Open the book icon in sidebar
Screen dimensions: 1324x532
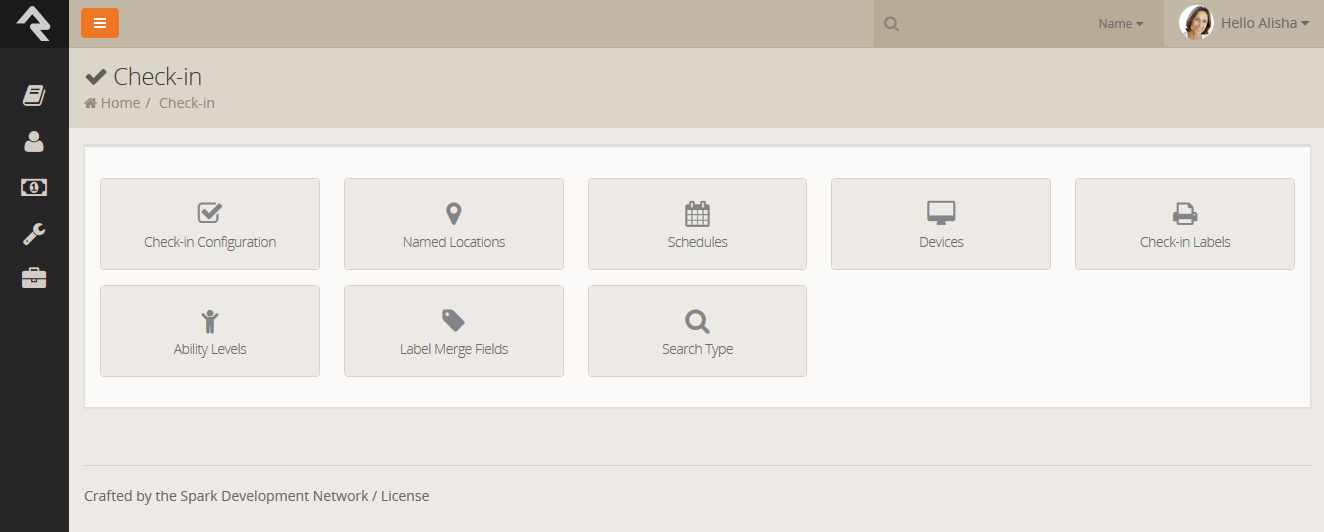[34, 96]
